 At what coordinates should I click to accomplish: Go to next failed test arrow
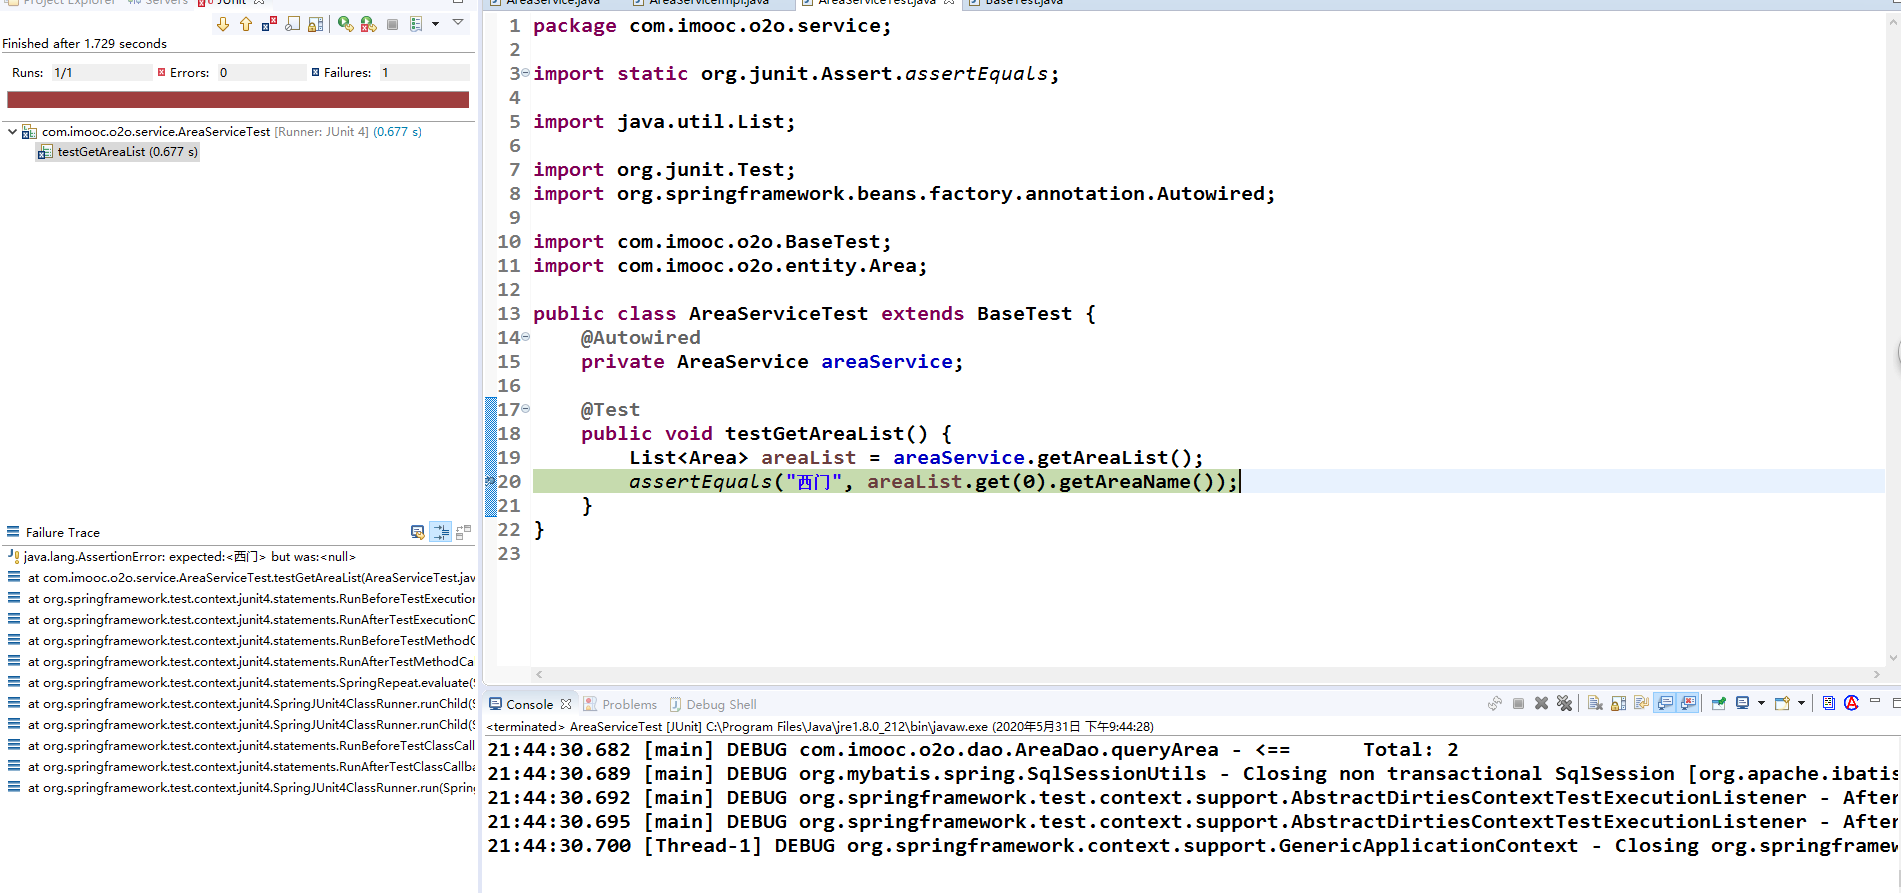coord(222,24)
